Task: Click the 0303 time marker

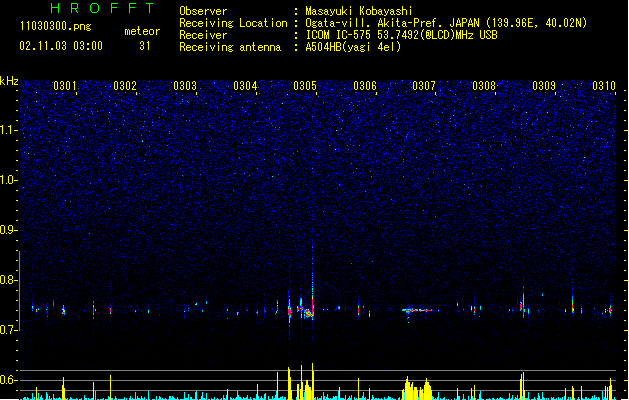Action: [185, 86]
